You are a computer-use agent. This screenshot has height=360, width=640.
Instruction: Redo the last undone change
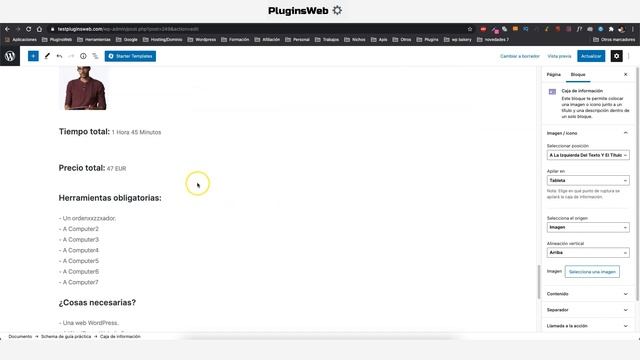point(71,56)
